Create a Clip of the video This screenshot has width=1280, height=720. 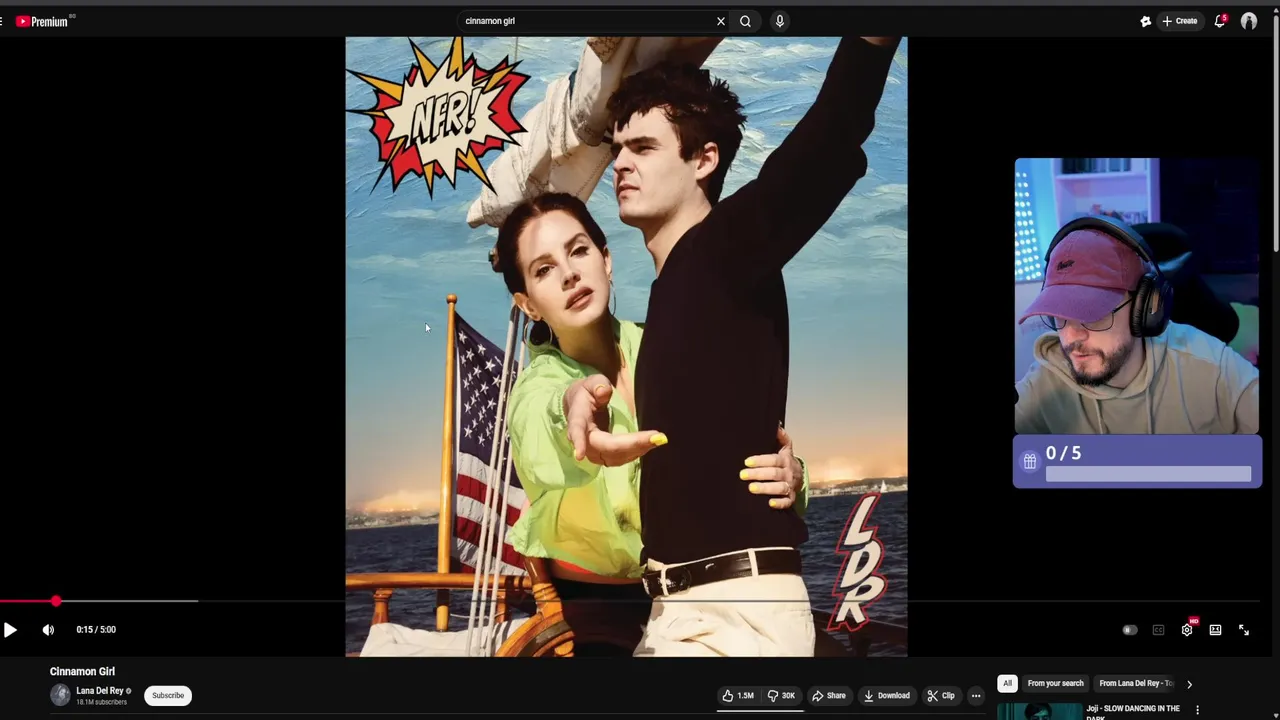[x=941, y=696]
